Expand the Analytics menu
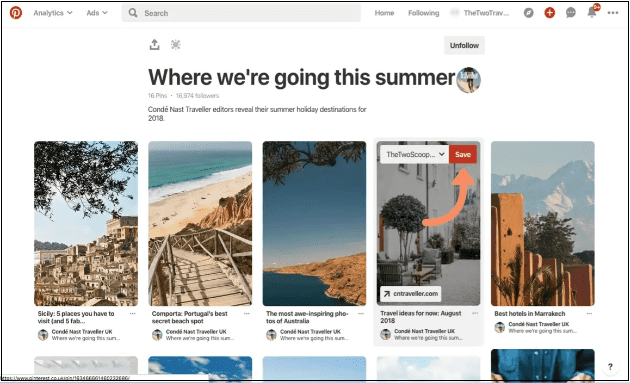This screenshot has height=383, width=630. coord(53,13)
